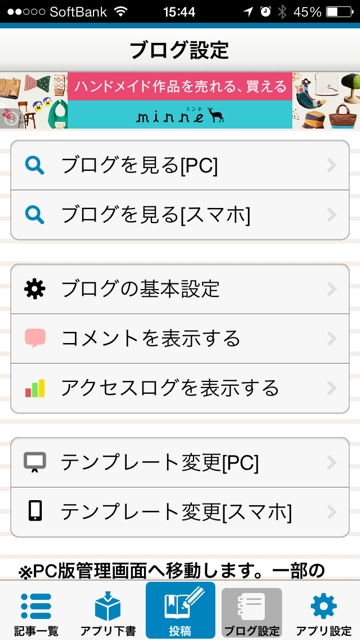Tap chevron on ブログを見る[PC] row
The image size is (360, 640).
332,166
